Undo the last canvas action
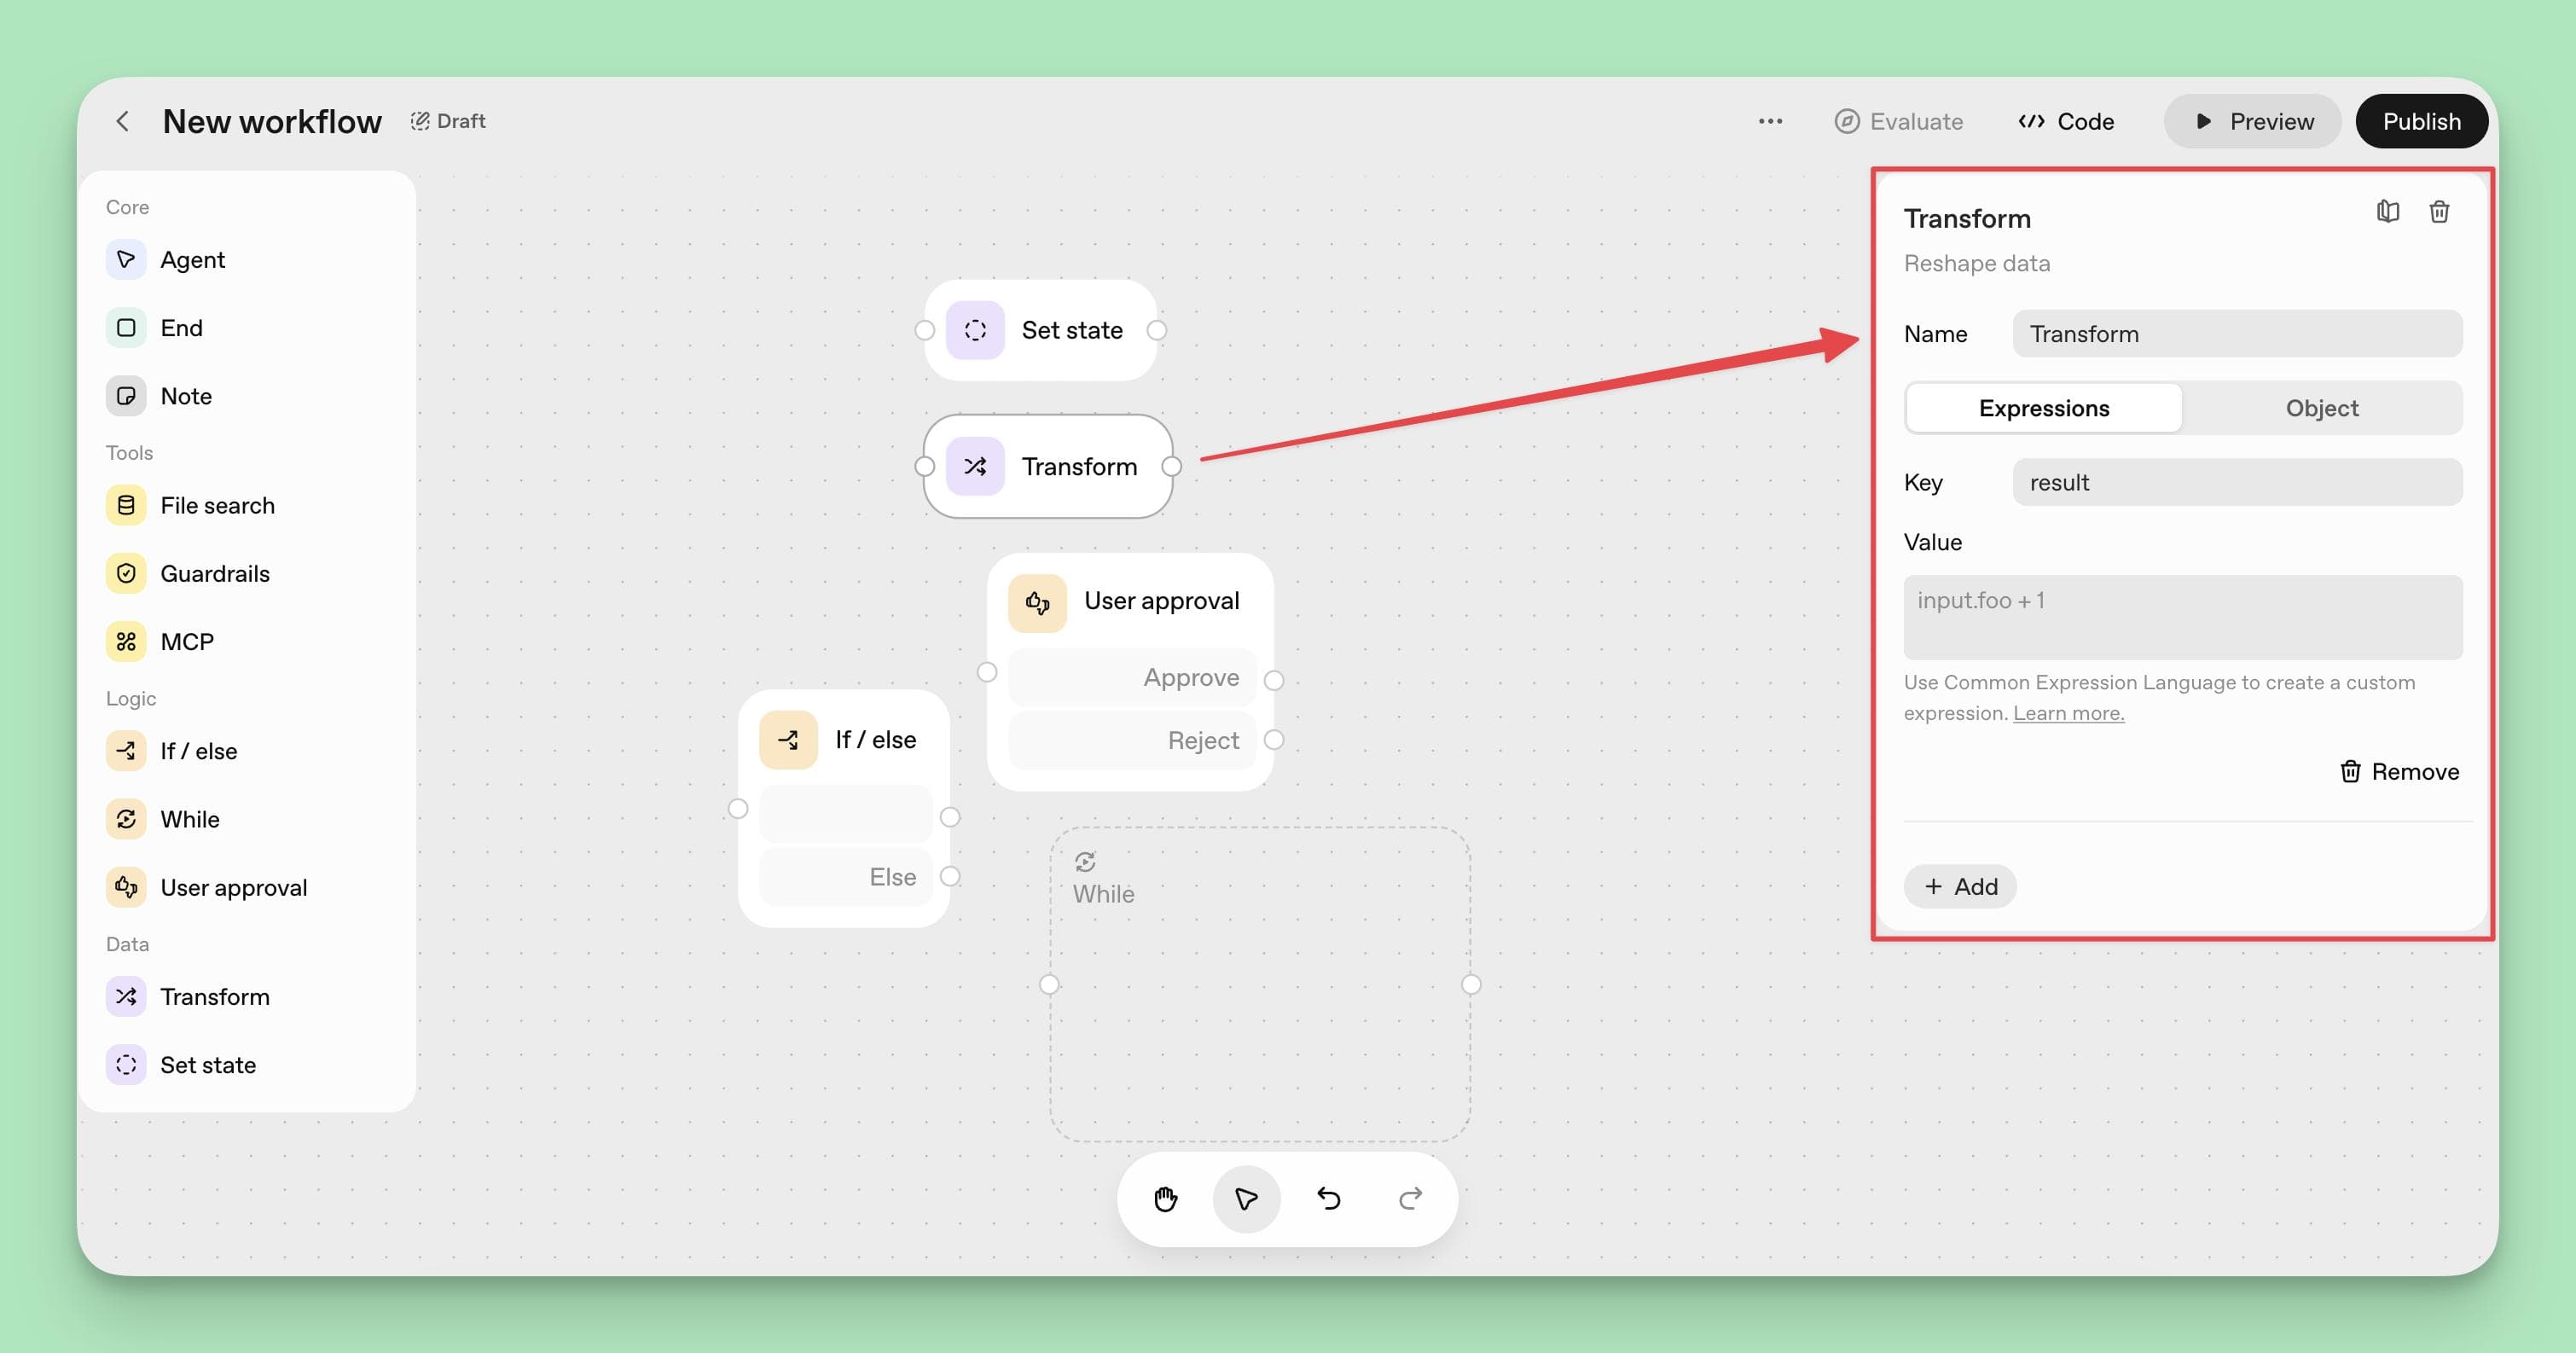The width and height of the screenshot is (2576, 1353). click(x=1328, y=1199)
